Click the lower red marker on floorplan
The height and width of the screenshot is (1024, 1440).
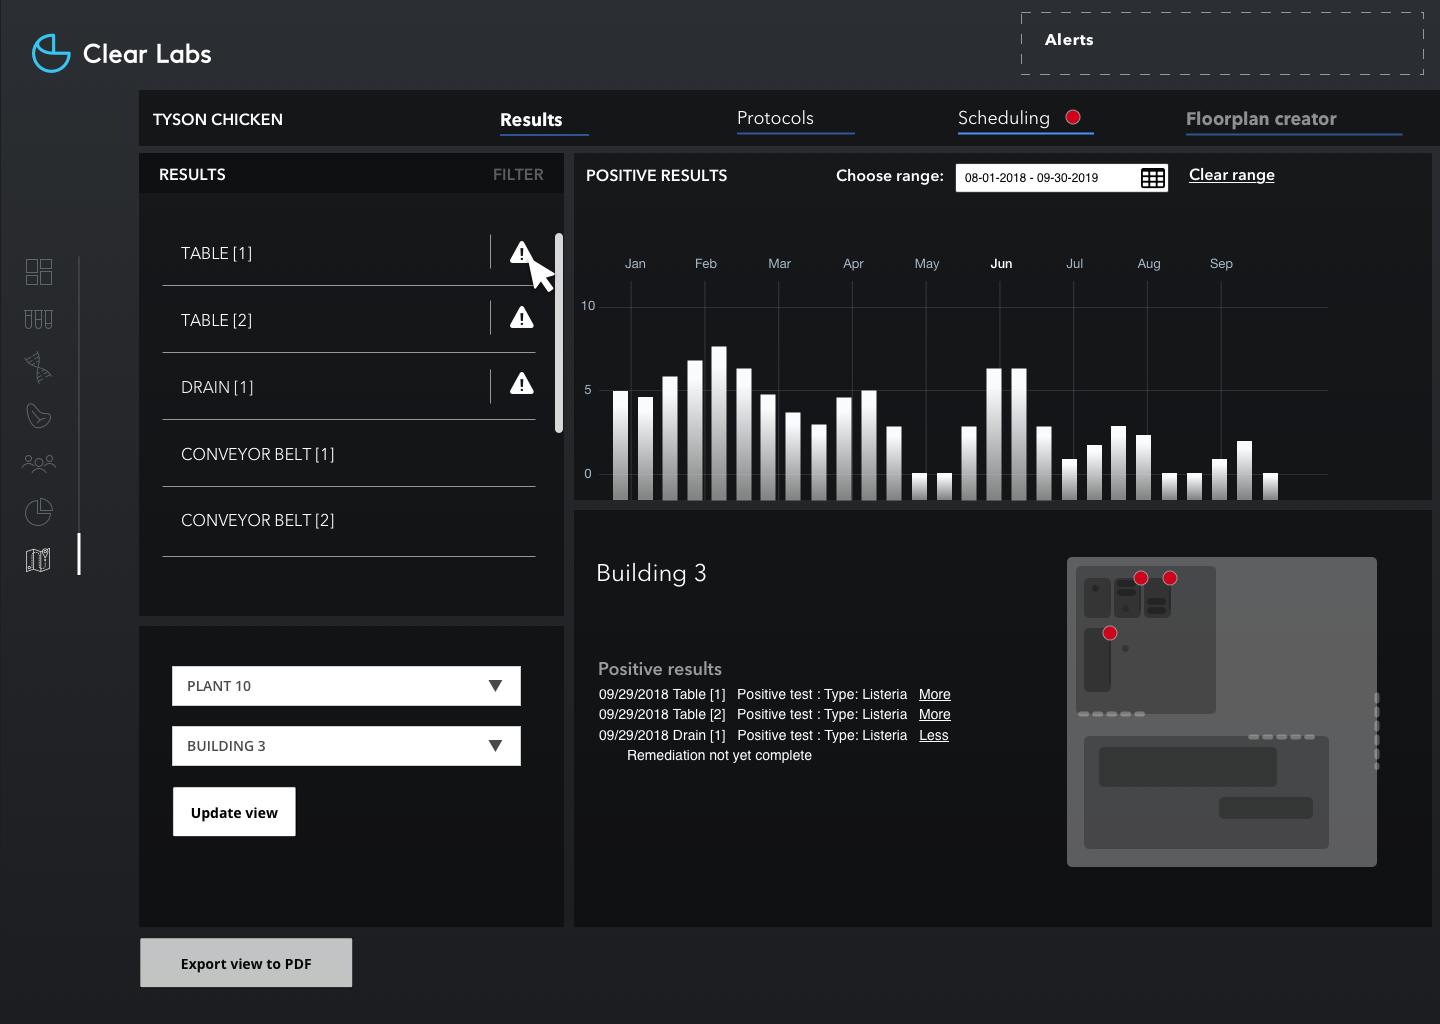click(x=1110, y=633)
